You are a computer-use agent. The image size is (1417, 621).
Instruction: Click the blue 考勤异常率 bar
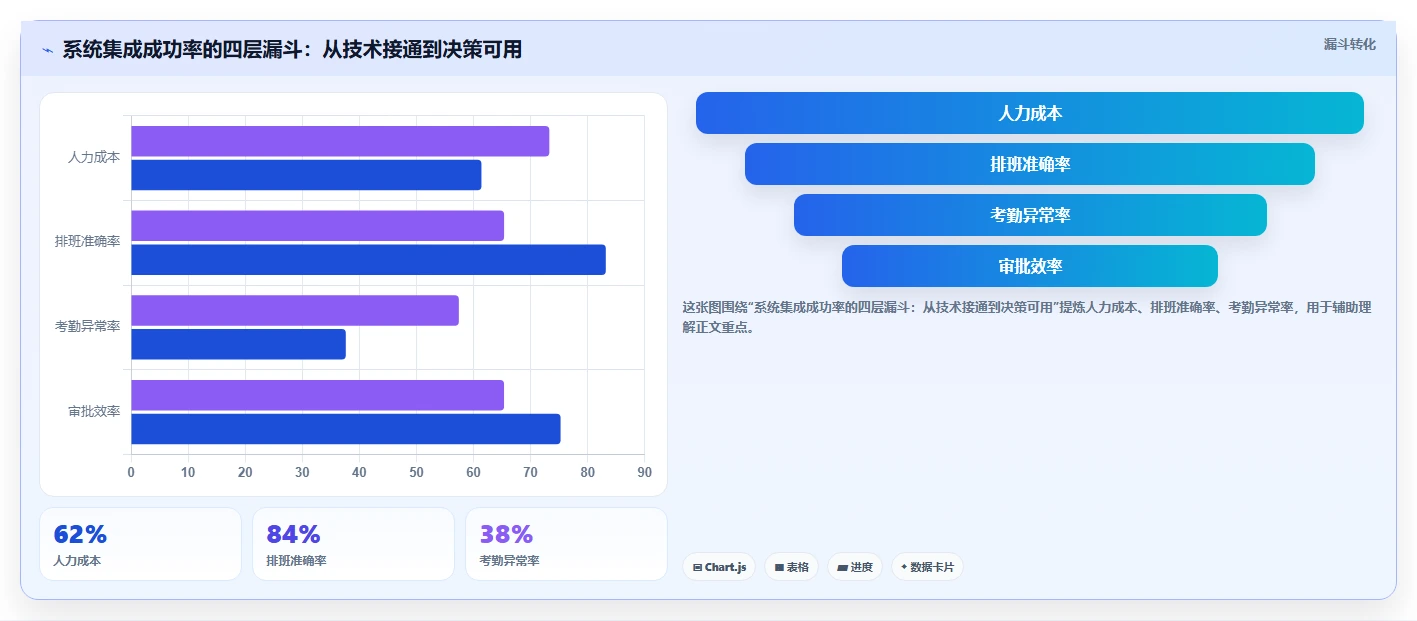click(x=238, y=344)
